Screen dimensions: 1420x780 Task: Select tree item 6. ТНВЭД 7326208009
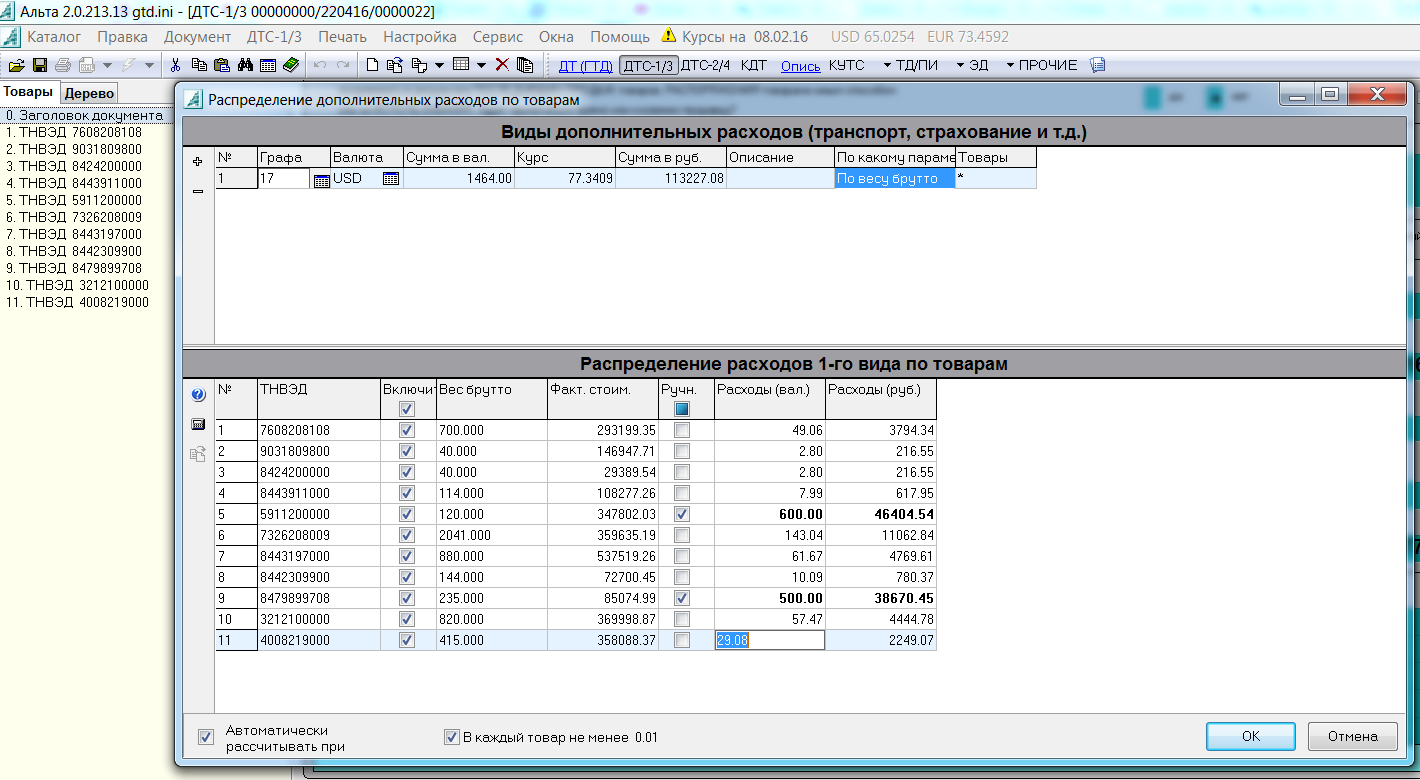74,217
